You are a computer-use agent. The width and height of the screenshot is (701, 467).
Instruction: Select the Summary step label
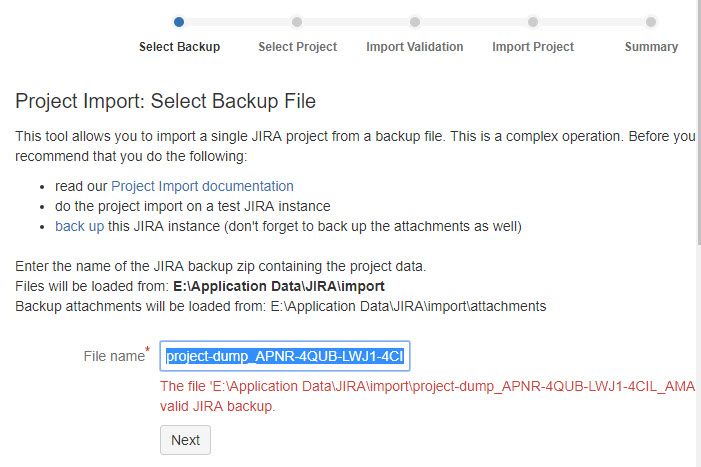(651, 47)
